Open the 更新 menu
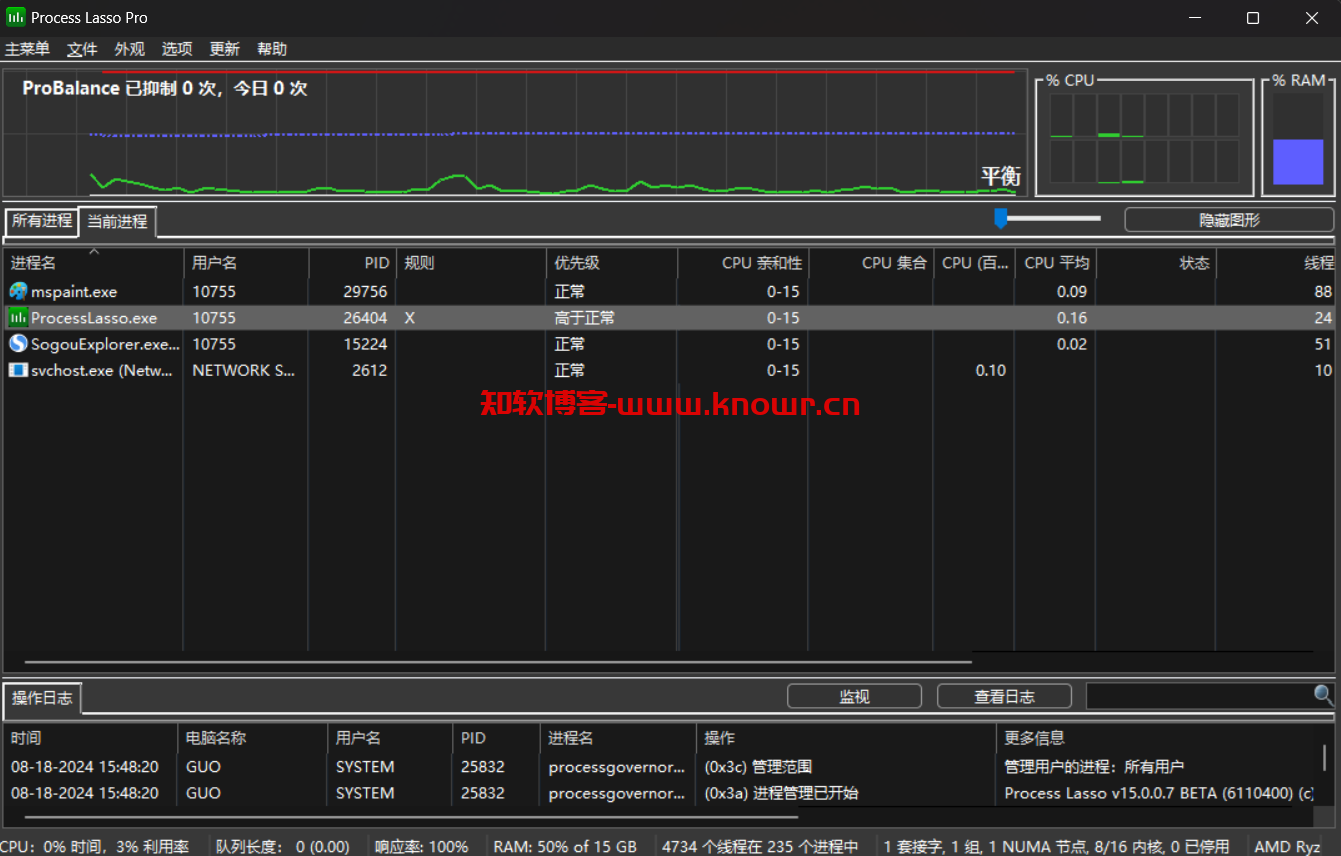The height and width of the screenshot is (856, 1341). (224, 49)
